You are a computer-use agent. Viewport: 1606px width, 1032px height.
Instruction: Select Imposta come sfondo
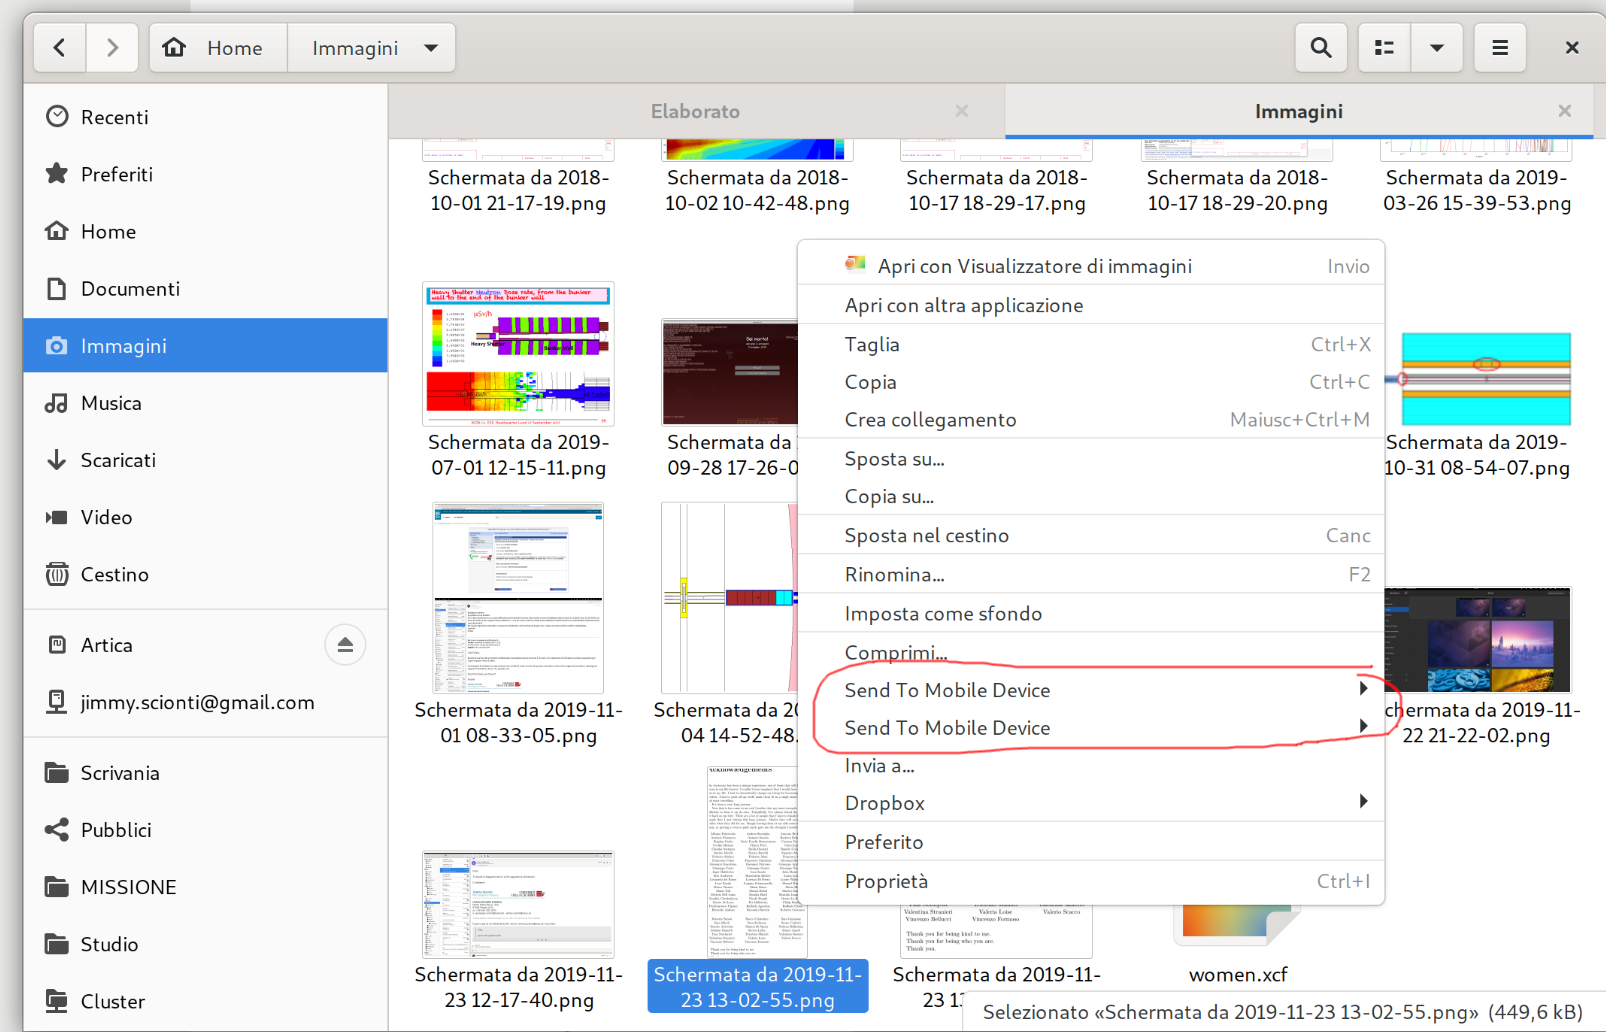1091,614
